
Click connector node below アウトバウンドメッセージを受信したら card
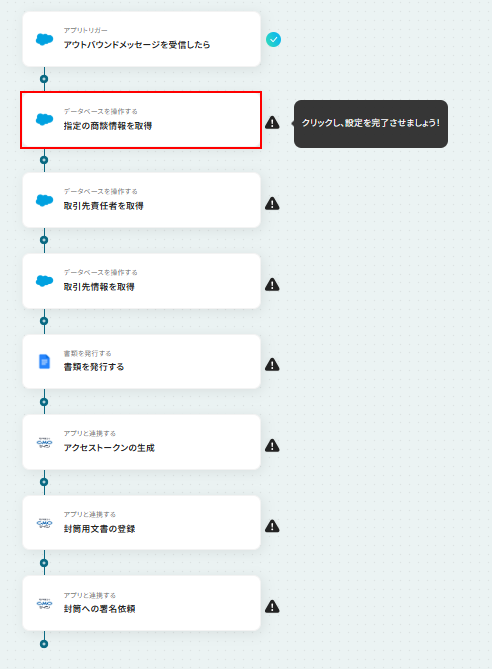(44, 79)
